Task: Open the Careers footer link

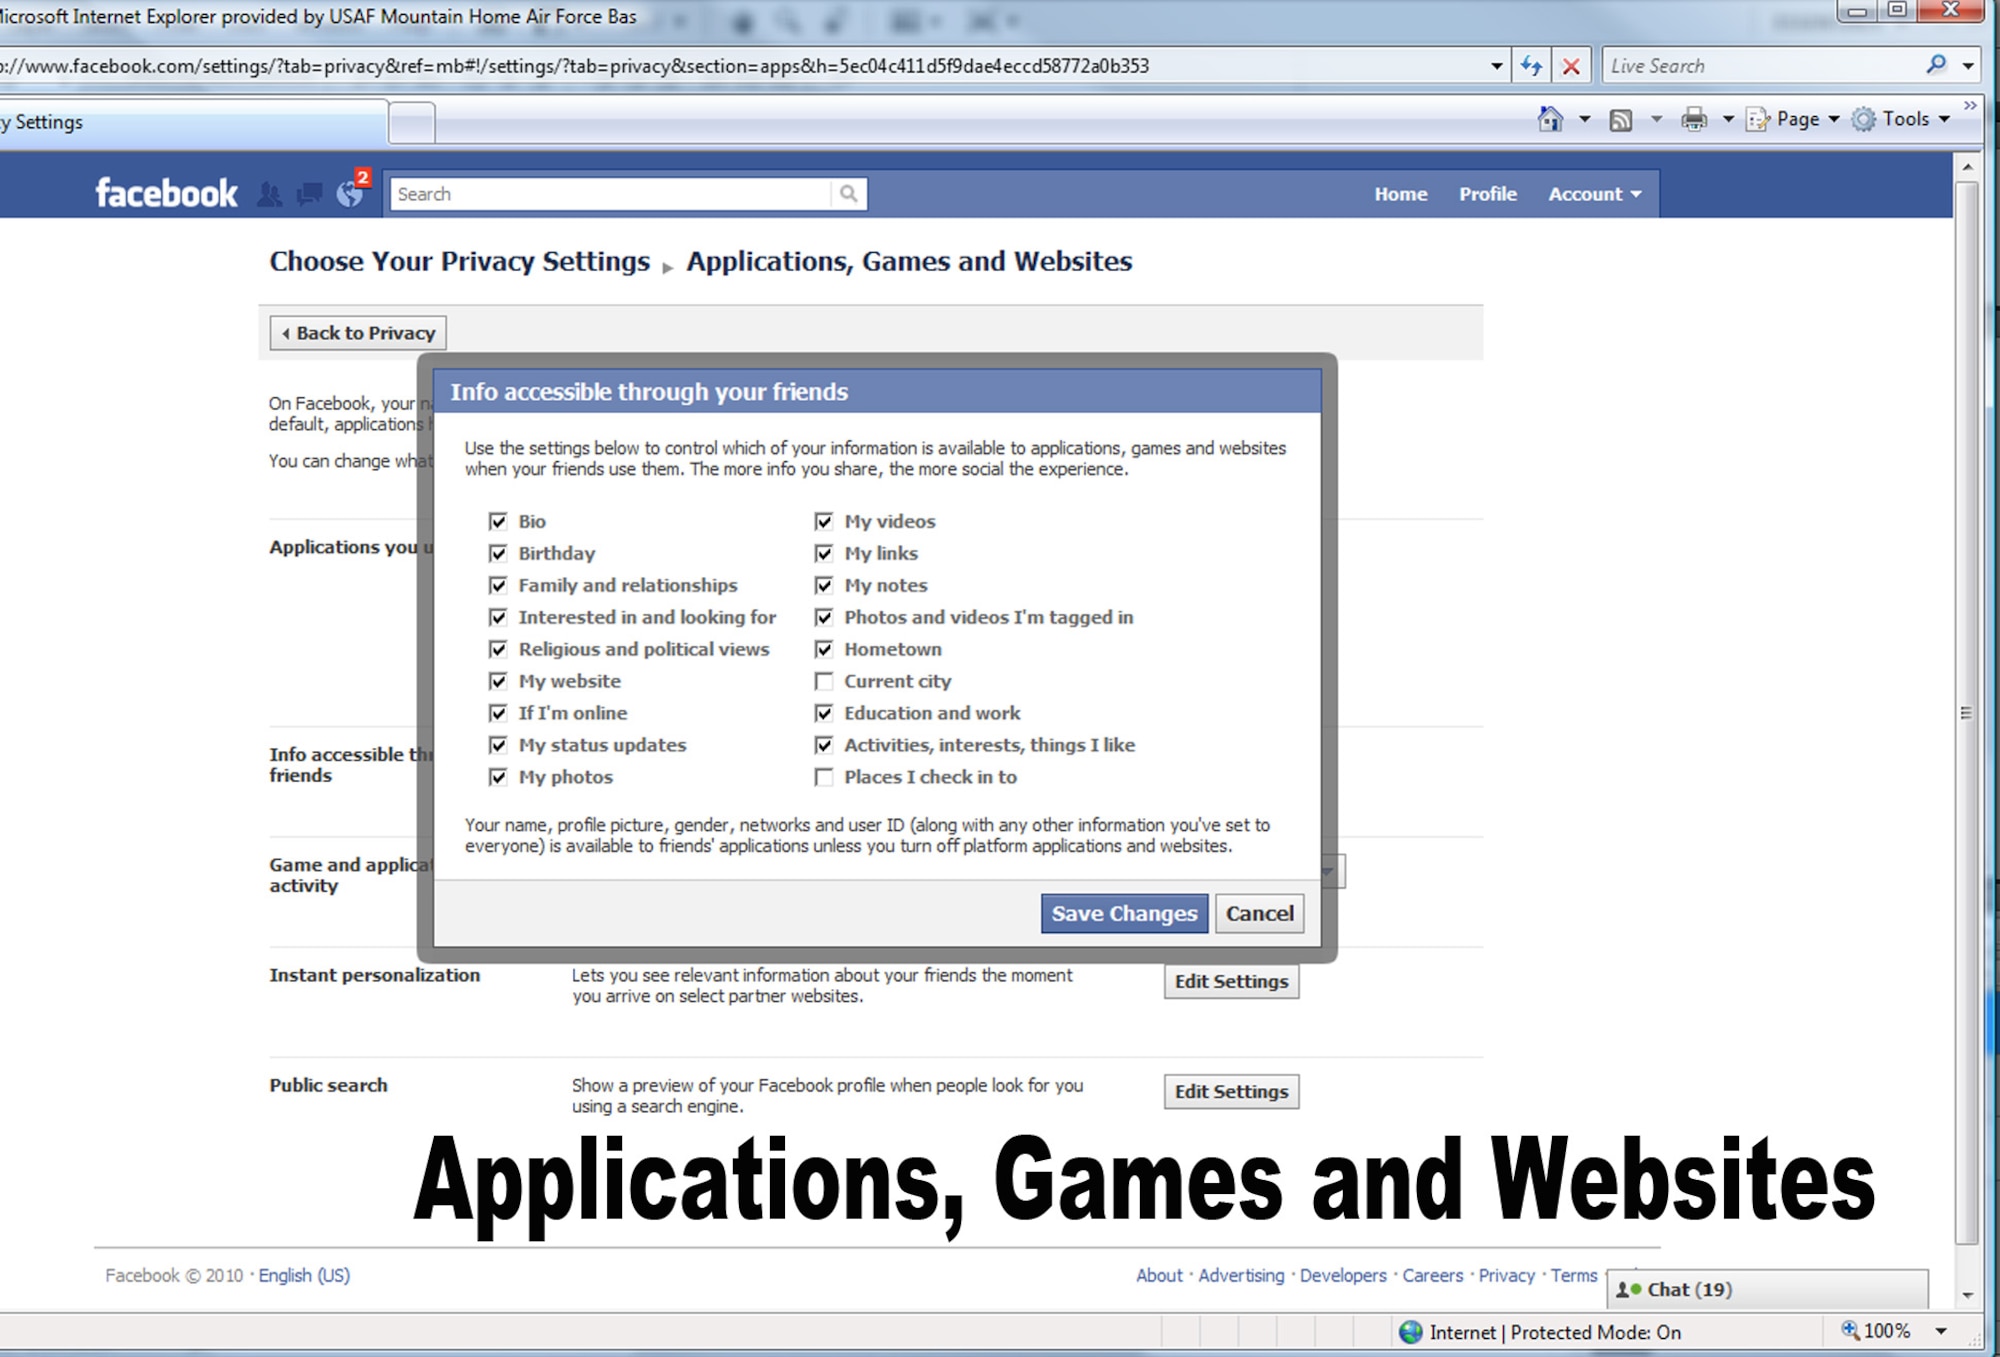Action: [x=1432, y=1275]
